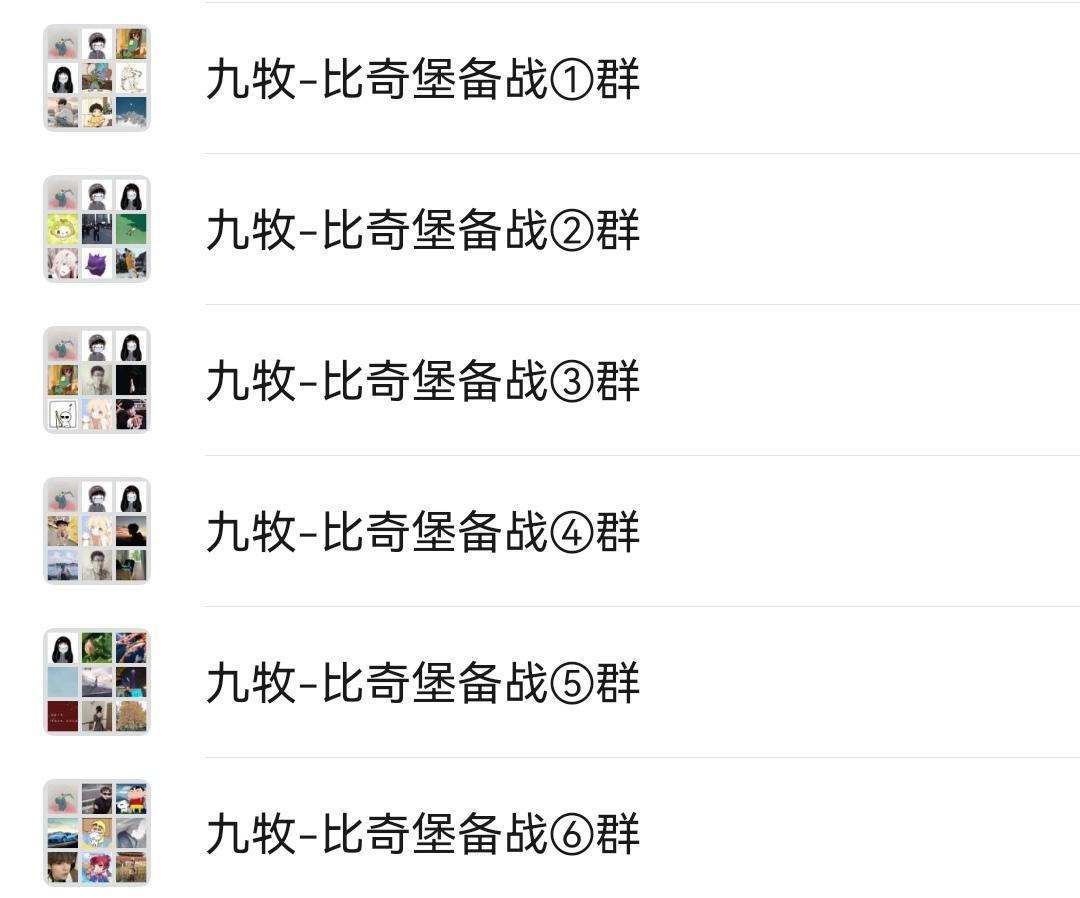Viewport: 1080px width, 898px height.
Task: Click the dark red tile in ⑤群 avatar
Action: tap(63, 716)
